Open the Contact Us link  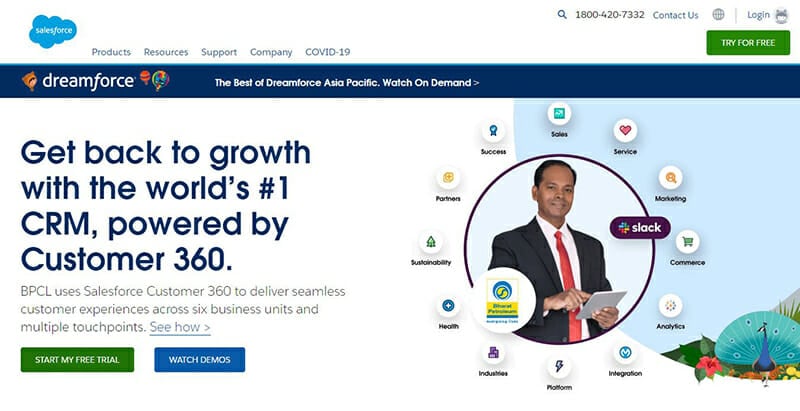676,15
